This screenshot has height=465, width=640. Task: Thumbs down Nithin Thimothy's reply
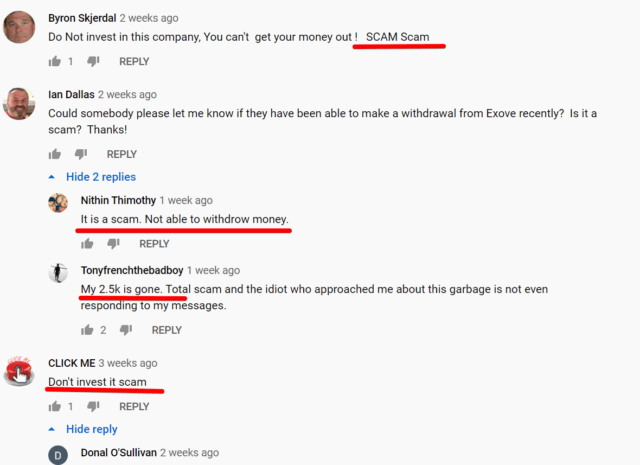point(113,244)
